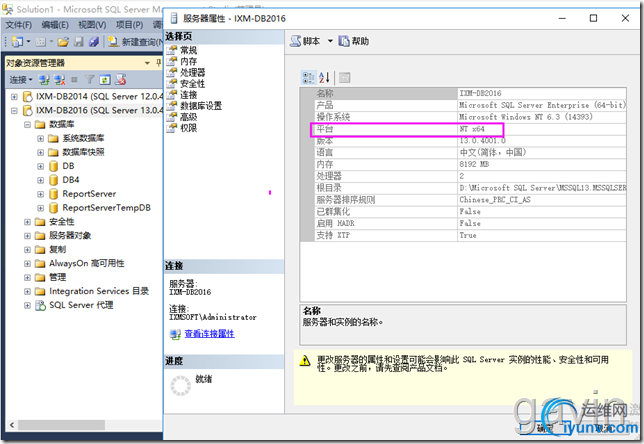Collapse the IXM-DB2016 server node
This screenshot has width=644, height=444.
(x=14, y=110)
